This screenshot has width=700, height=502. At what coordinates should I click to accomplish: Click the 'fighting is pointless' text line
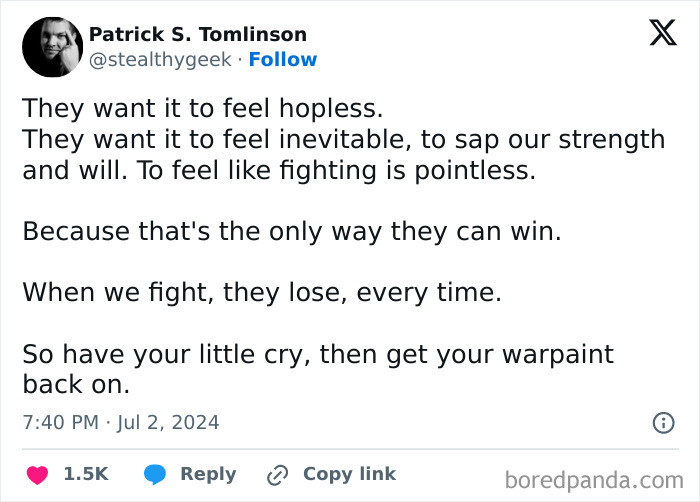(279, 171)
